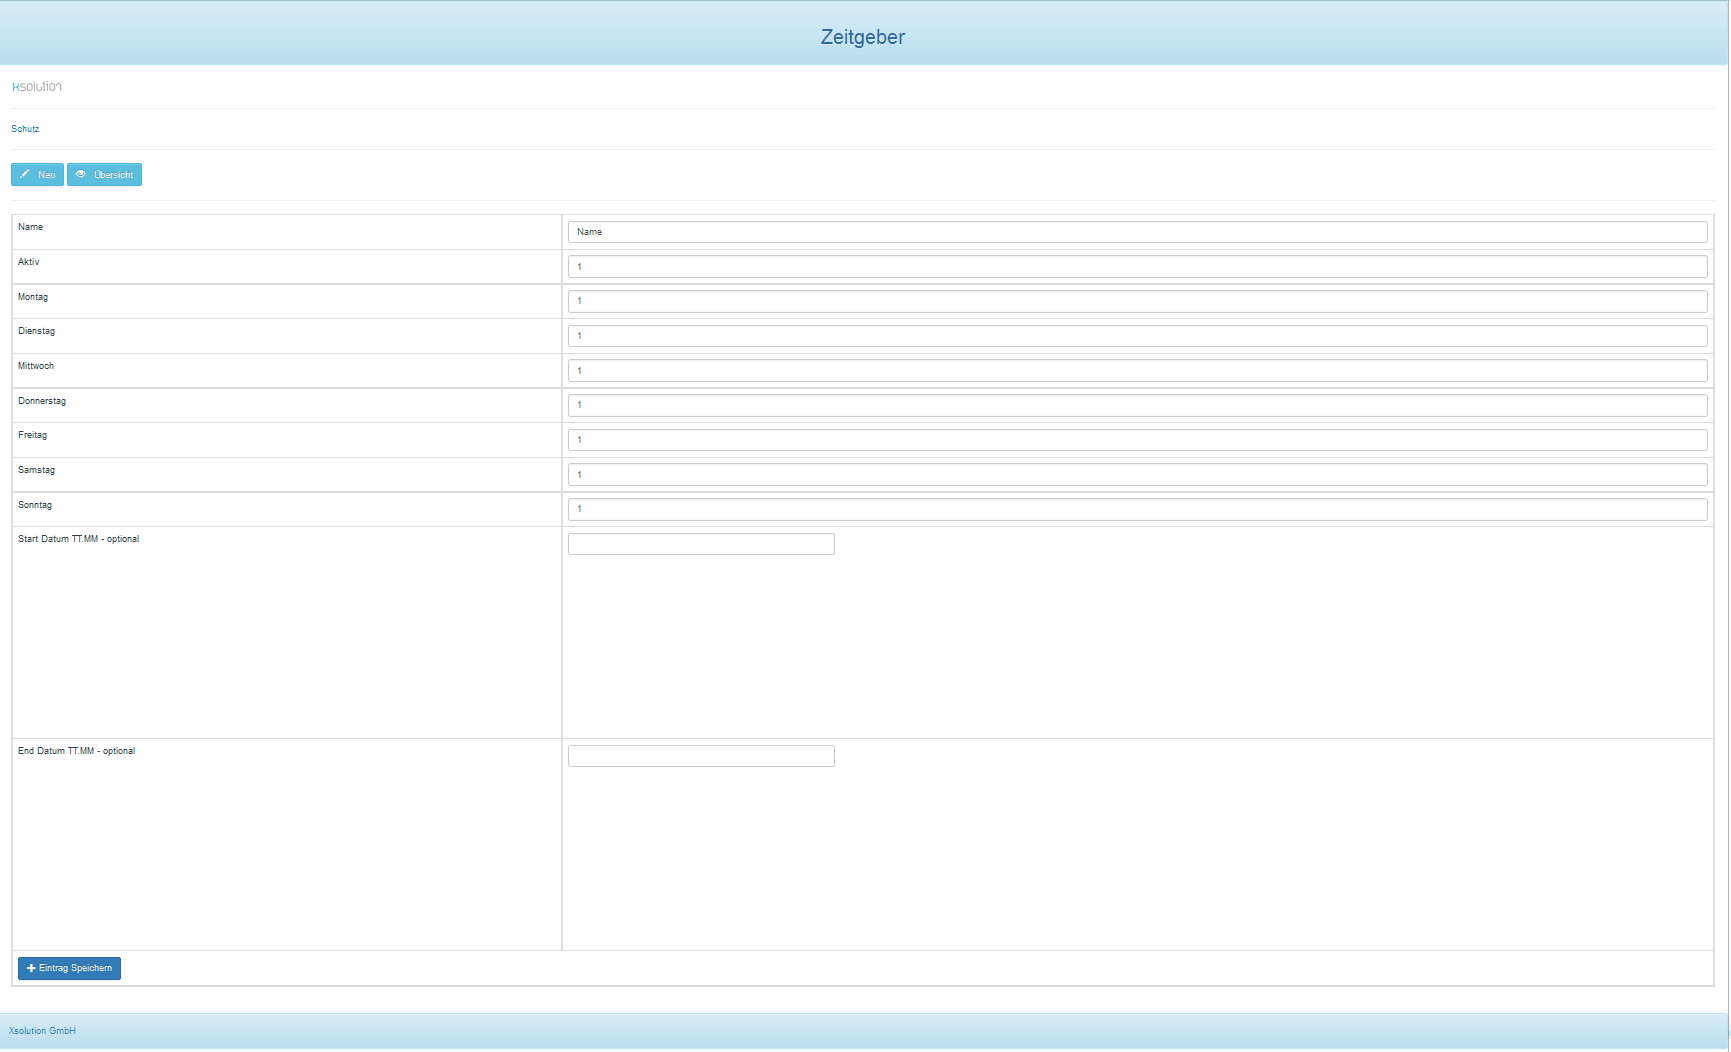Image resolution: width=1731 pixels, height=1052 pixels.
Task: Focus the Dienstag value field
Action: [x=1137, y=336]
